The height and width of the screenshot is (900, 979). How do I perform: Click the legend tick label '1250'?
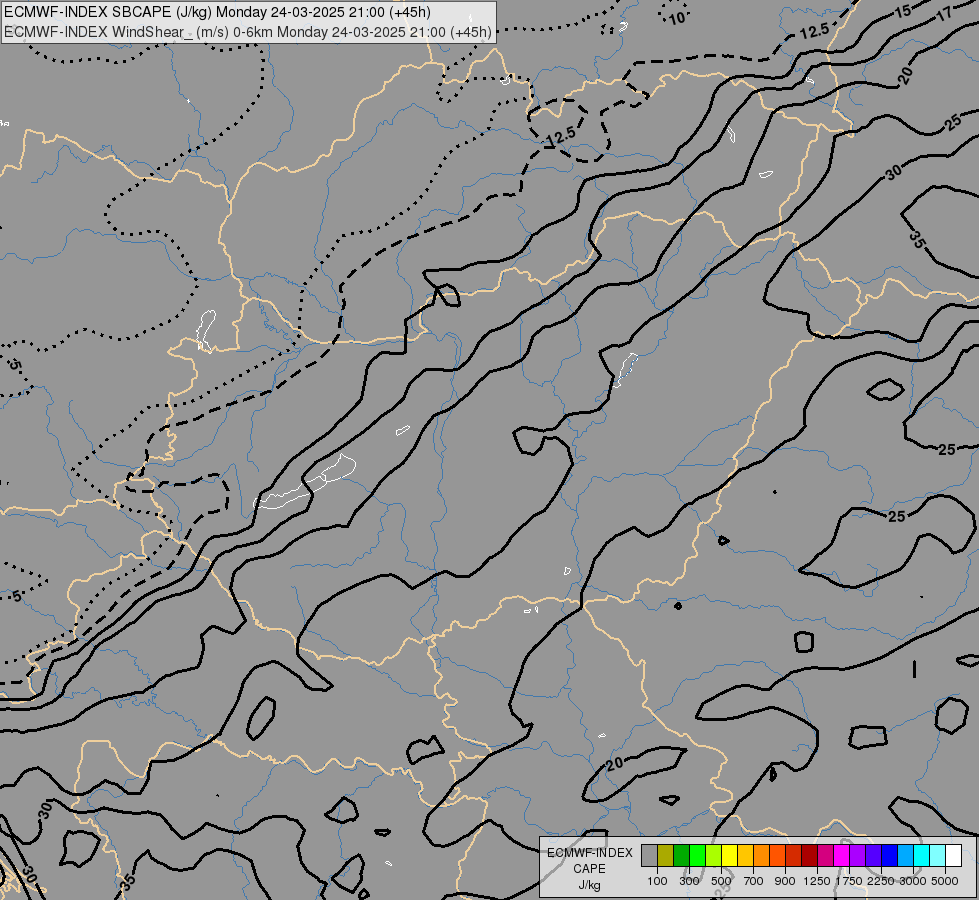point(817,881)
